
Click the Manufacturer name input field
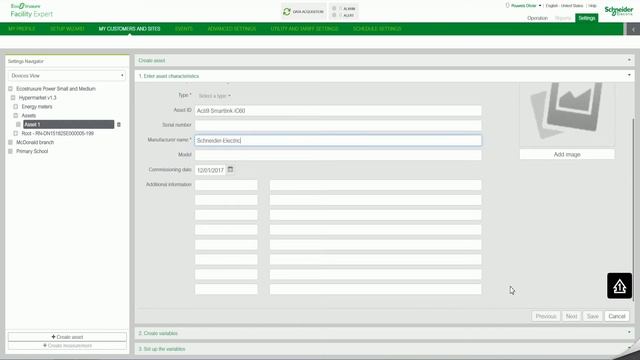click(338, 140)
